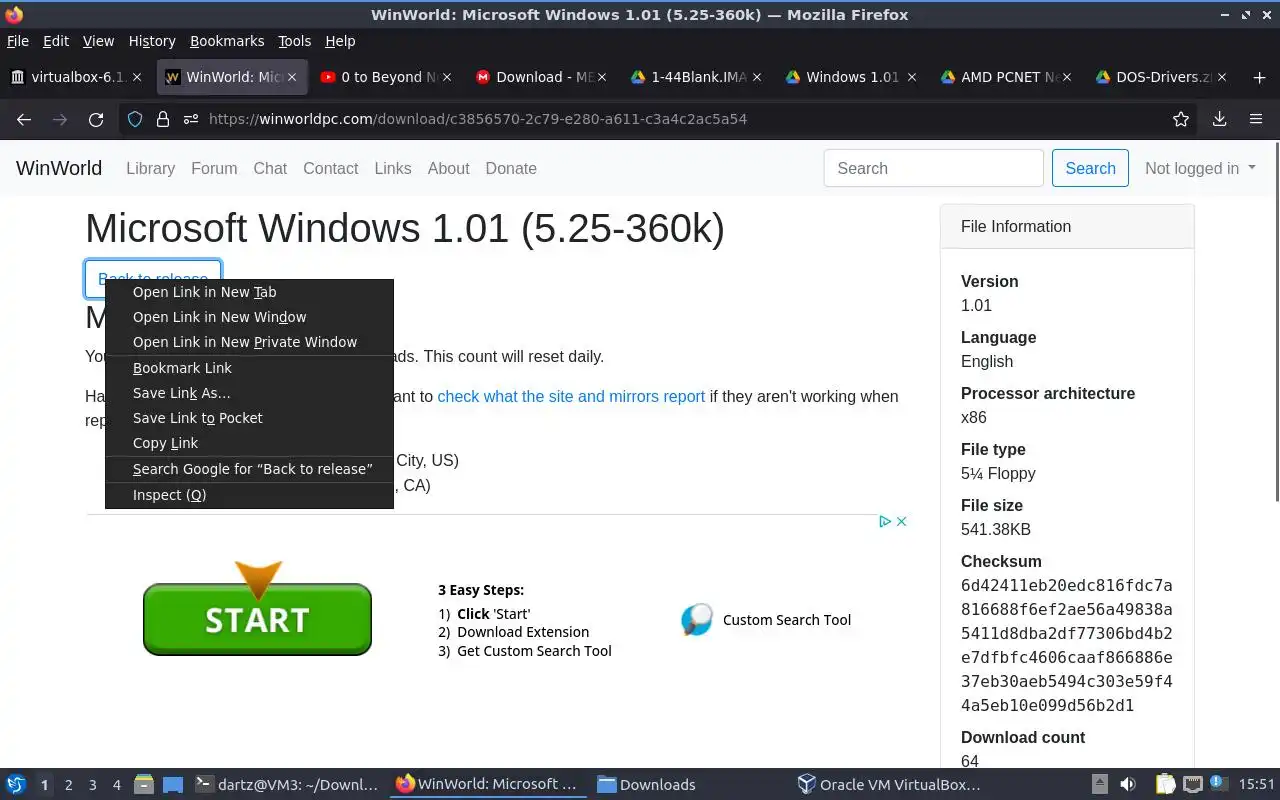
Task: Select 'Bookmark Link' from the context menu
Action: 249,368
